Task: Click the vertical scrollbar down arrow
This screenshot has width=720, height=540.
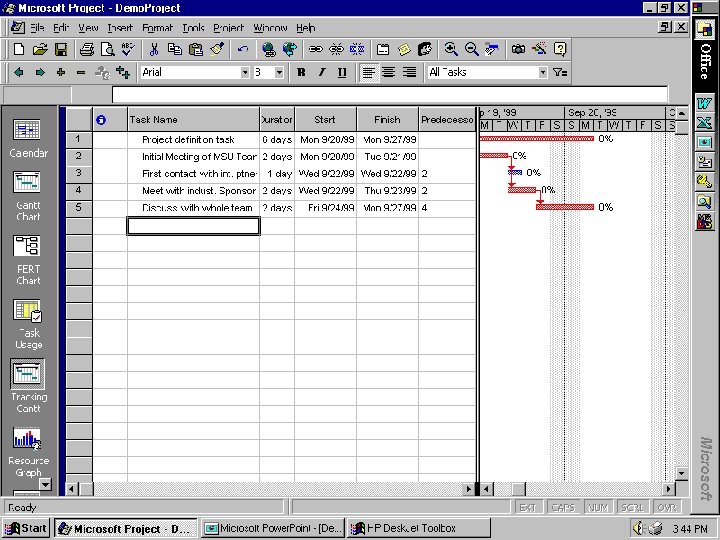Action: [681, 473]
